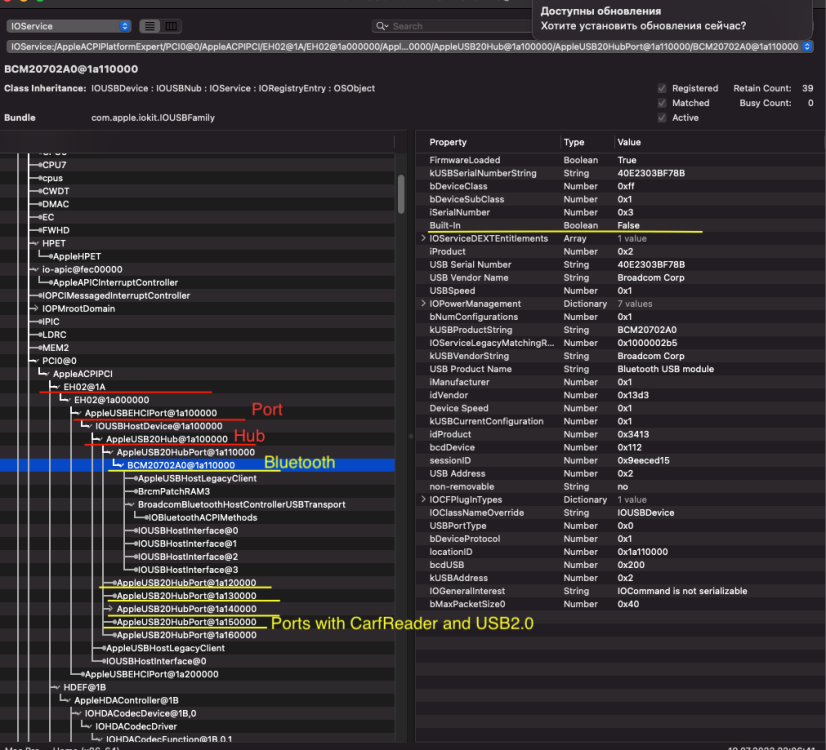
Task: Select the BCM20702A0@1a110000 tree row
Action: pyautogui.click(x=197, y=465)
